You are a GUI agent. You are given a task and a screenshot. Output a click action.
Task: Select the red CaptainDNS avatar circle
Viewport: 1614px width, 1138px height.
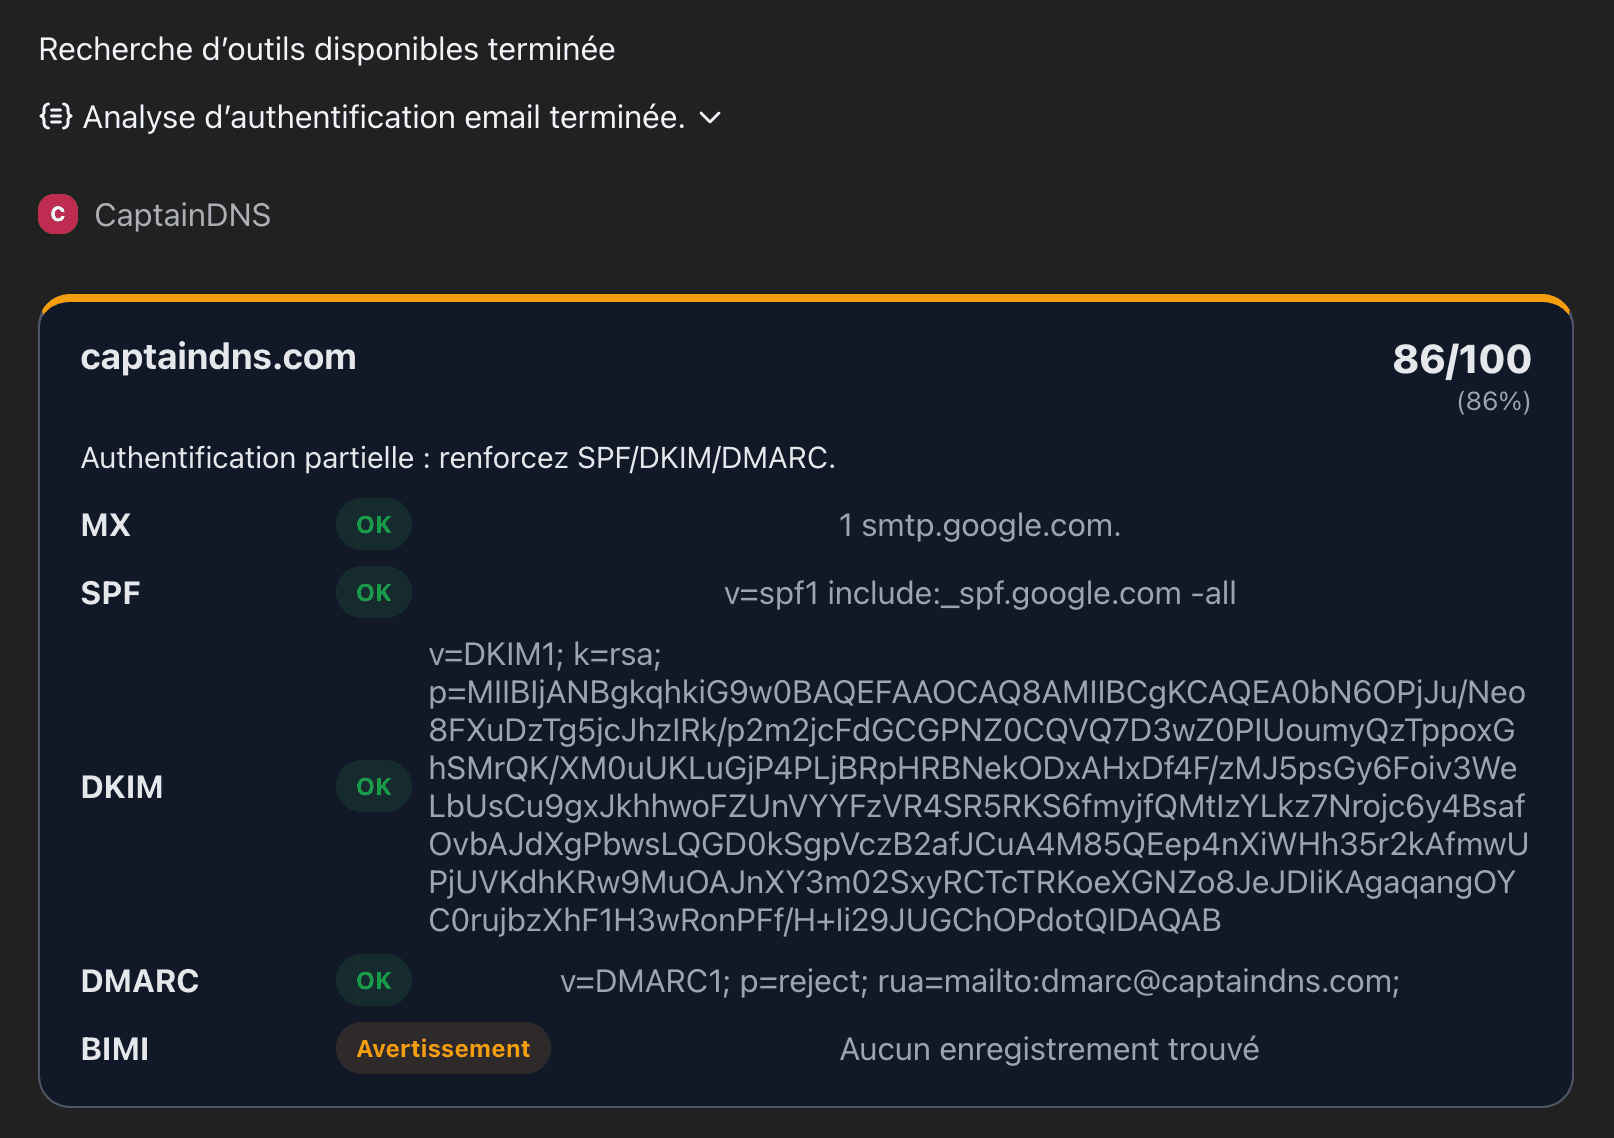57,213
